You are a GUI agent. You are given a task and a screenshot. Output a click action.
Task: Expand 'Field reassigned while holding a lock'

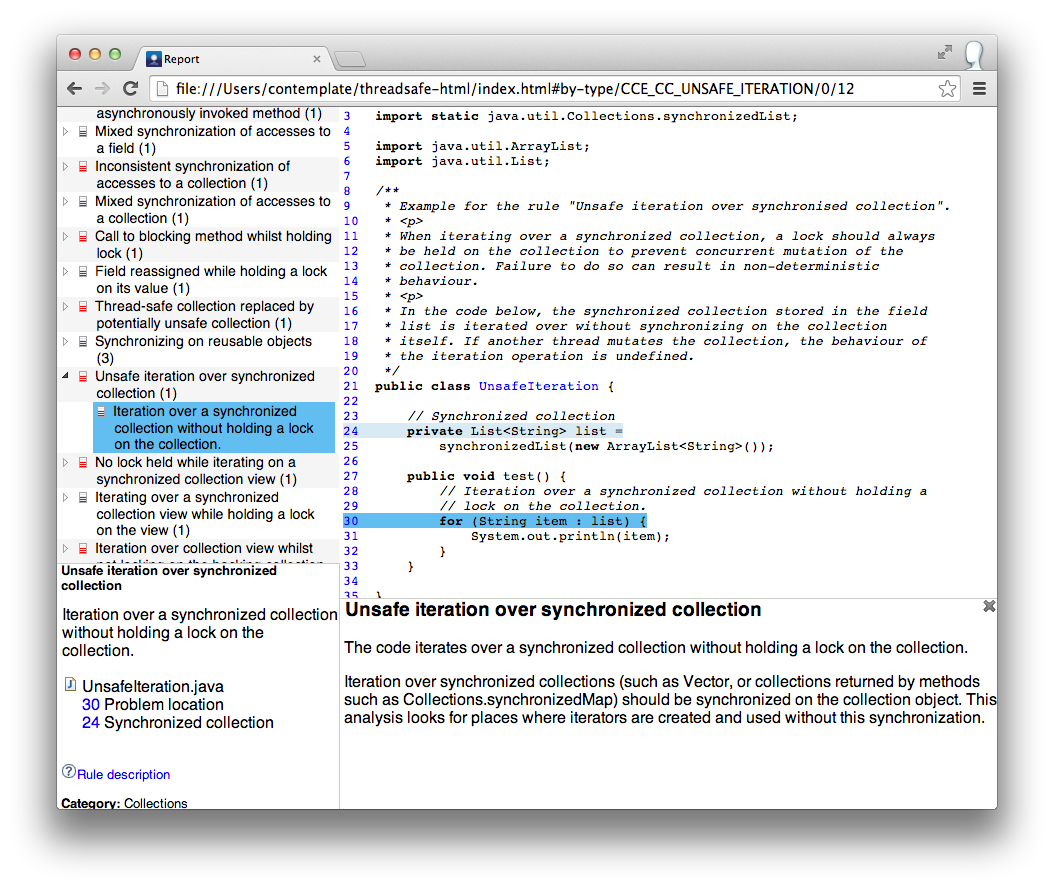click(65, 272)
